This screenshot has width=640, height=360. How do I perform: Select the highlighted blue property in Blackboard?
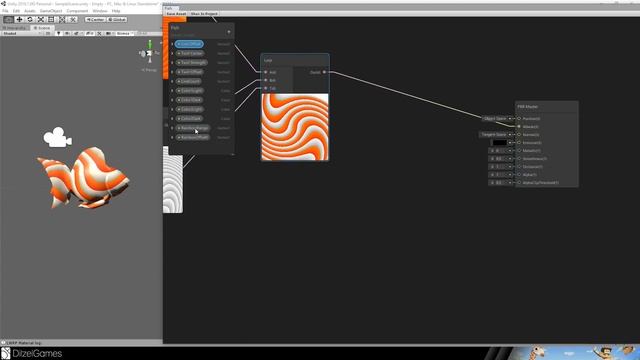[189, 44]
